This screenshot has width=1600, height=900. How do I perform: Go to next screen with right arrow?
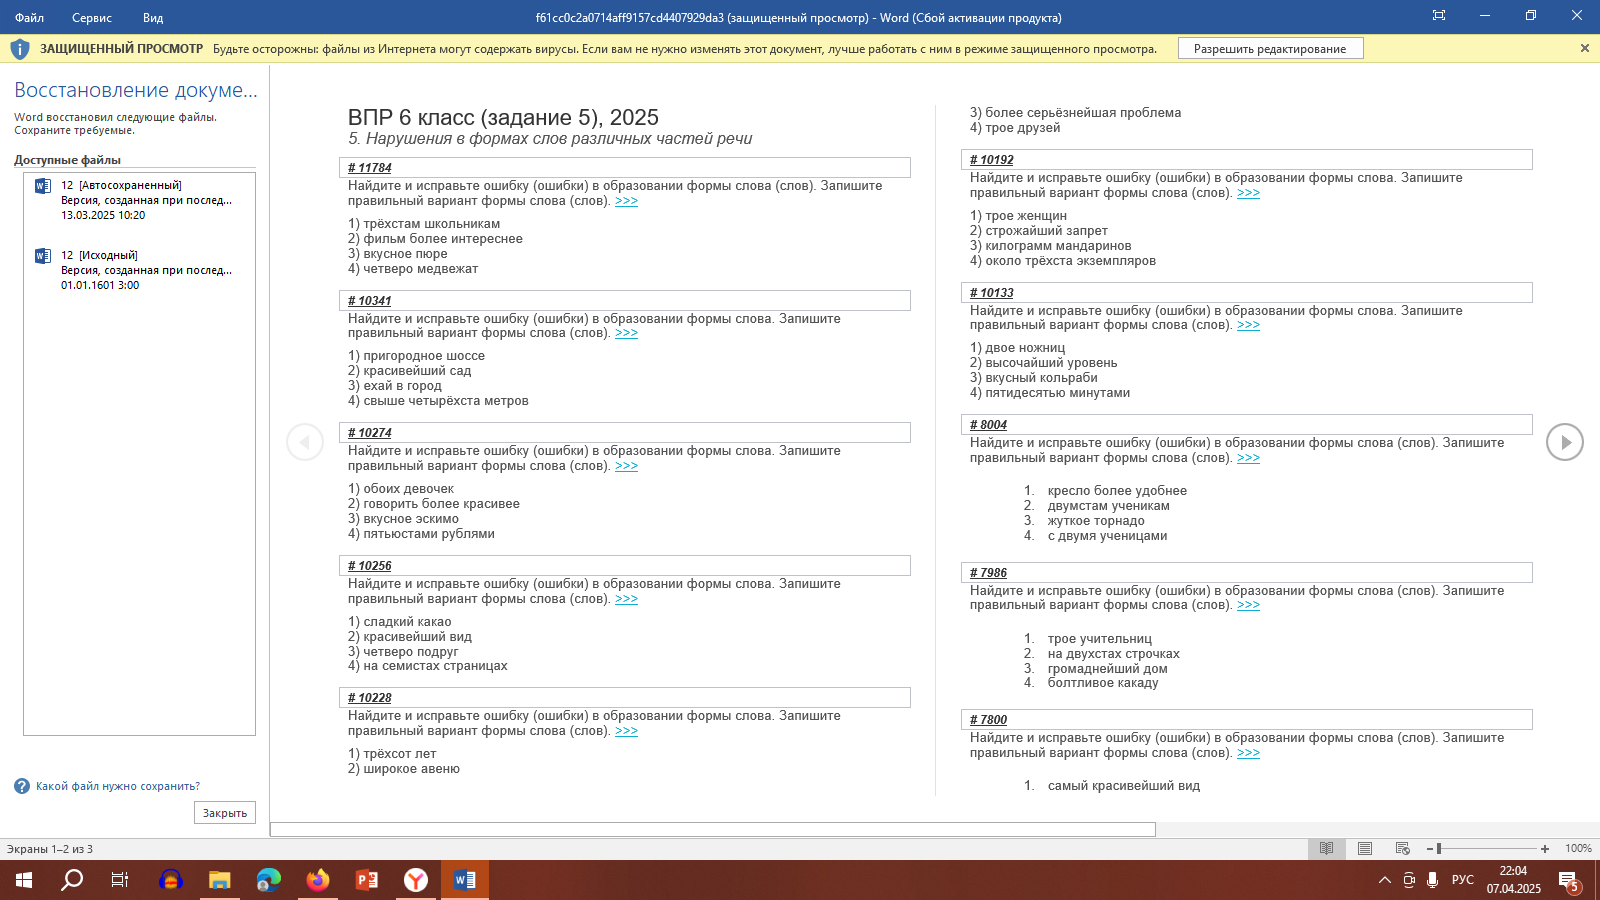(x=1564, y=442)
